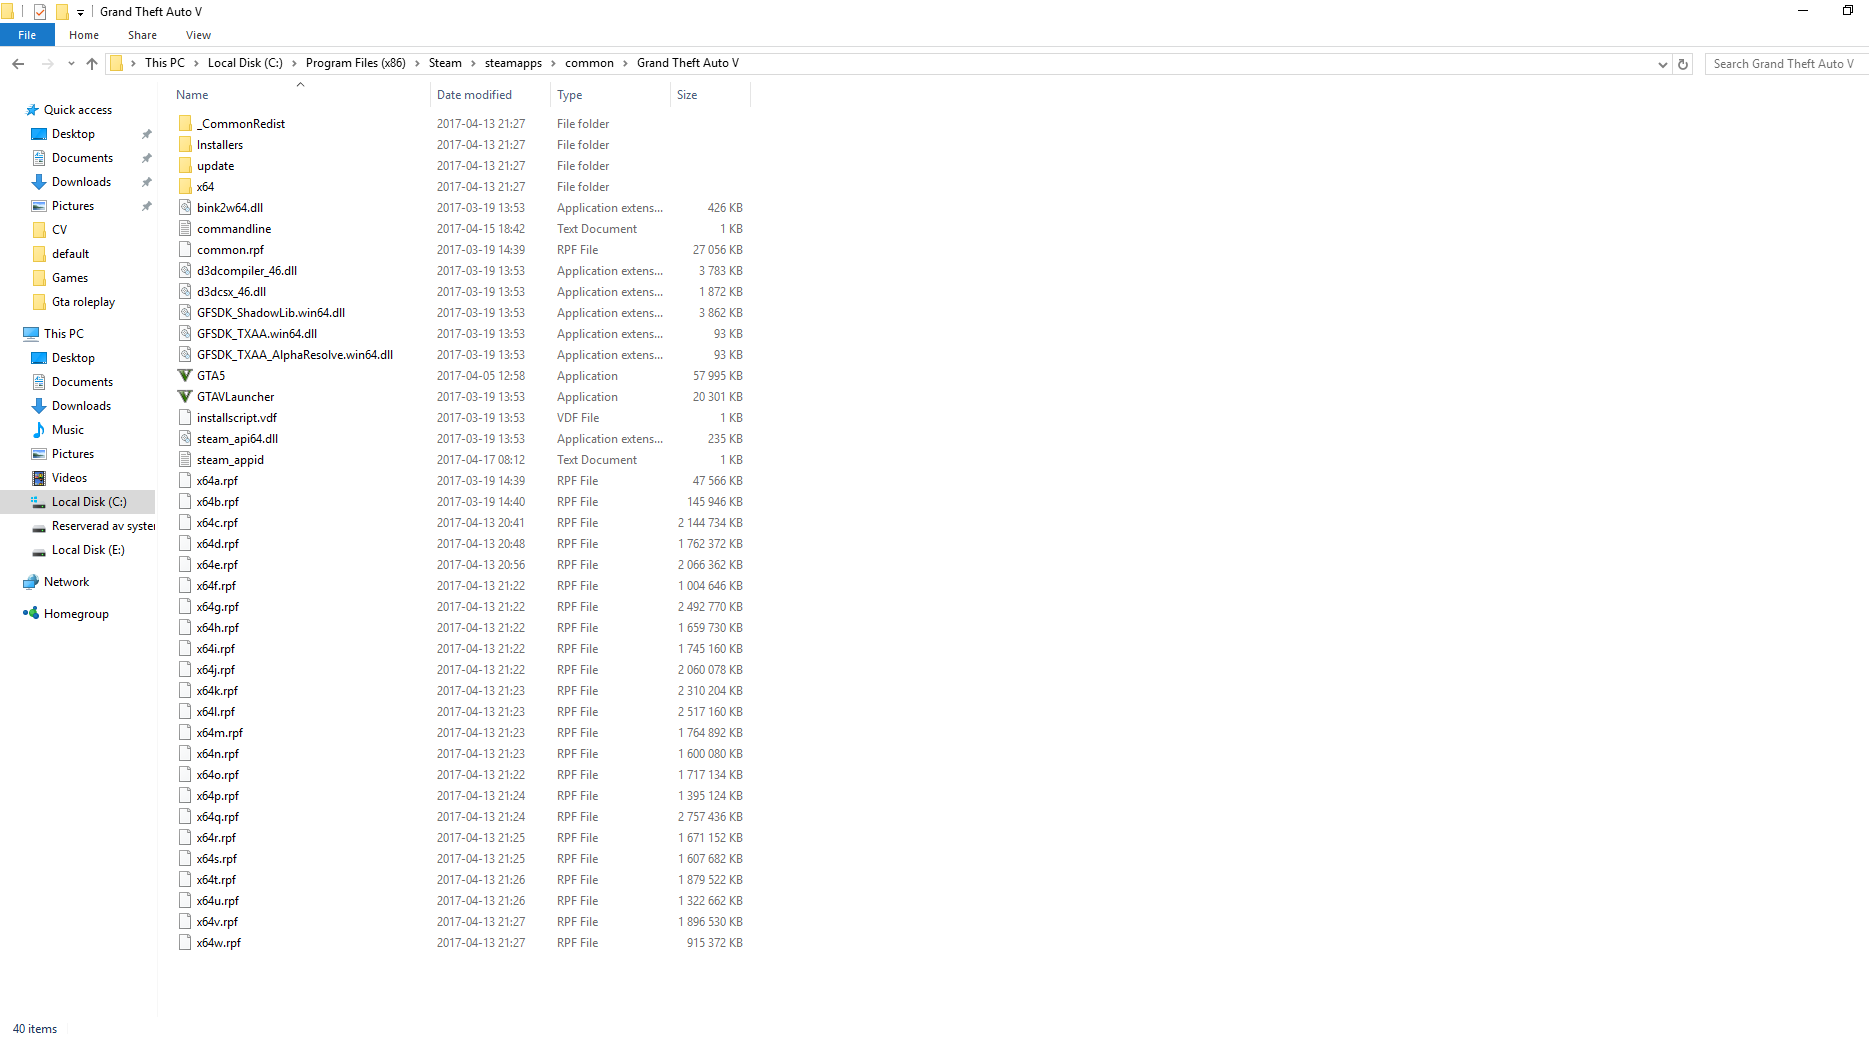This screenshot has height=1039, width=1869.
Task: Expand the chevron after common in breadcrumb
Action: point(626,63)
